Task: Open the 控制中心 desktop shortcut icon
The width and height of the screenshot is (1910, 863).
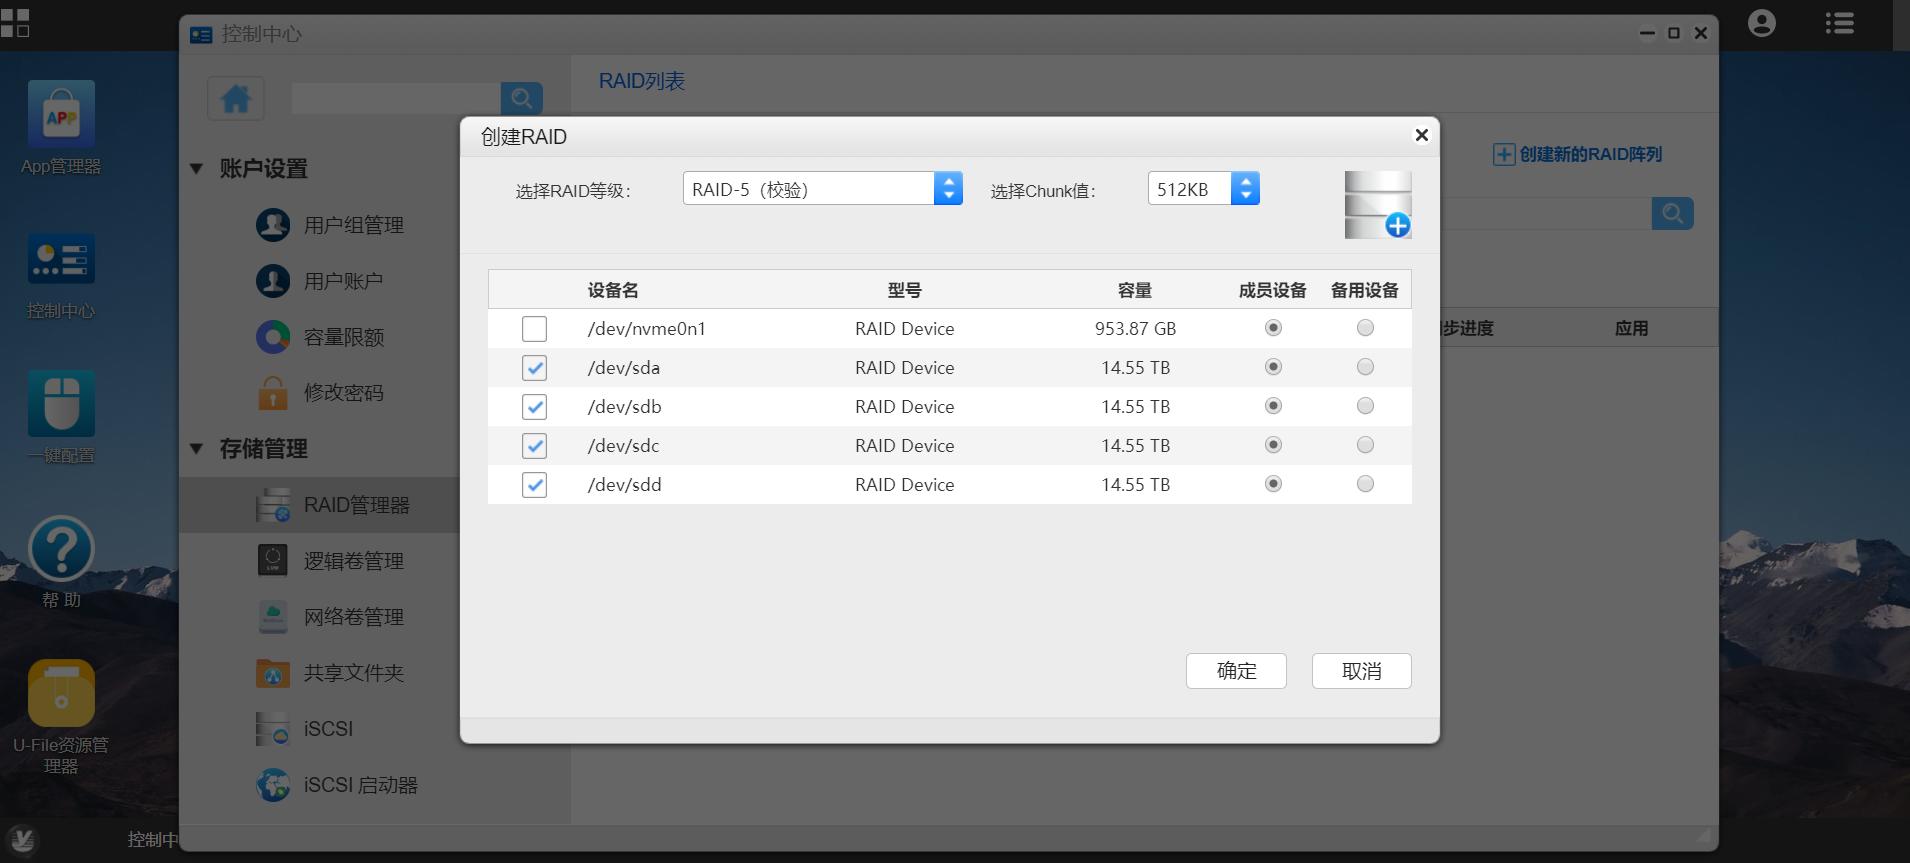Action: point(61,260)
